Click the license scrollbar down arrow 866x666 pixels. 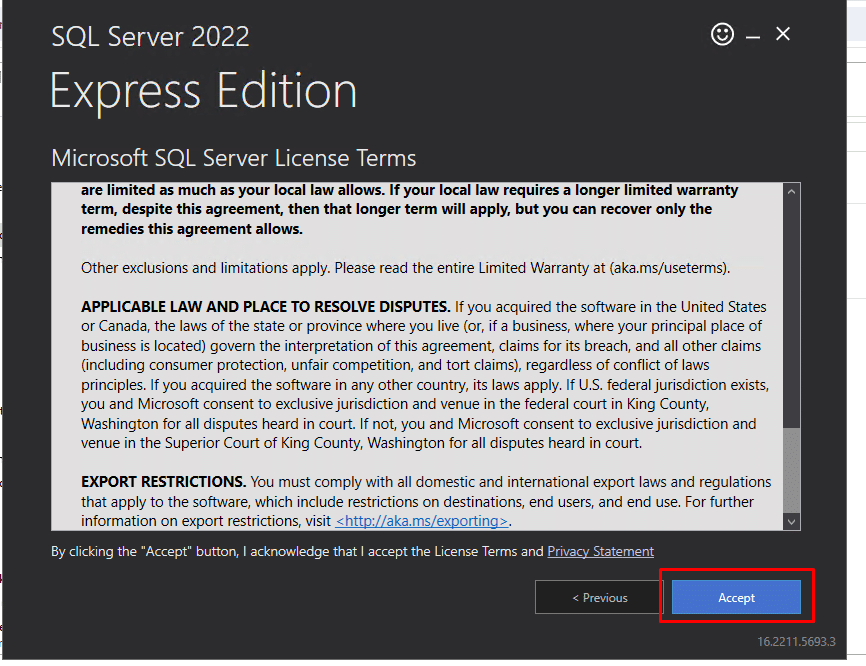(x=792, y=521)
